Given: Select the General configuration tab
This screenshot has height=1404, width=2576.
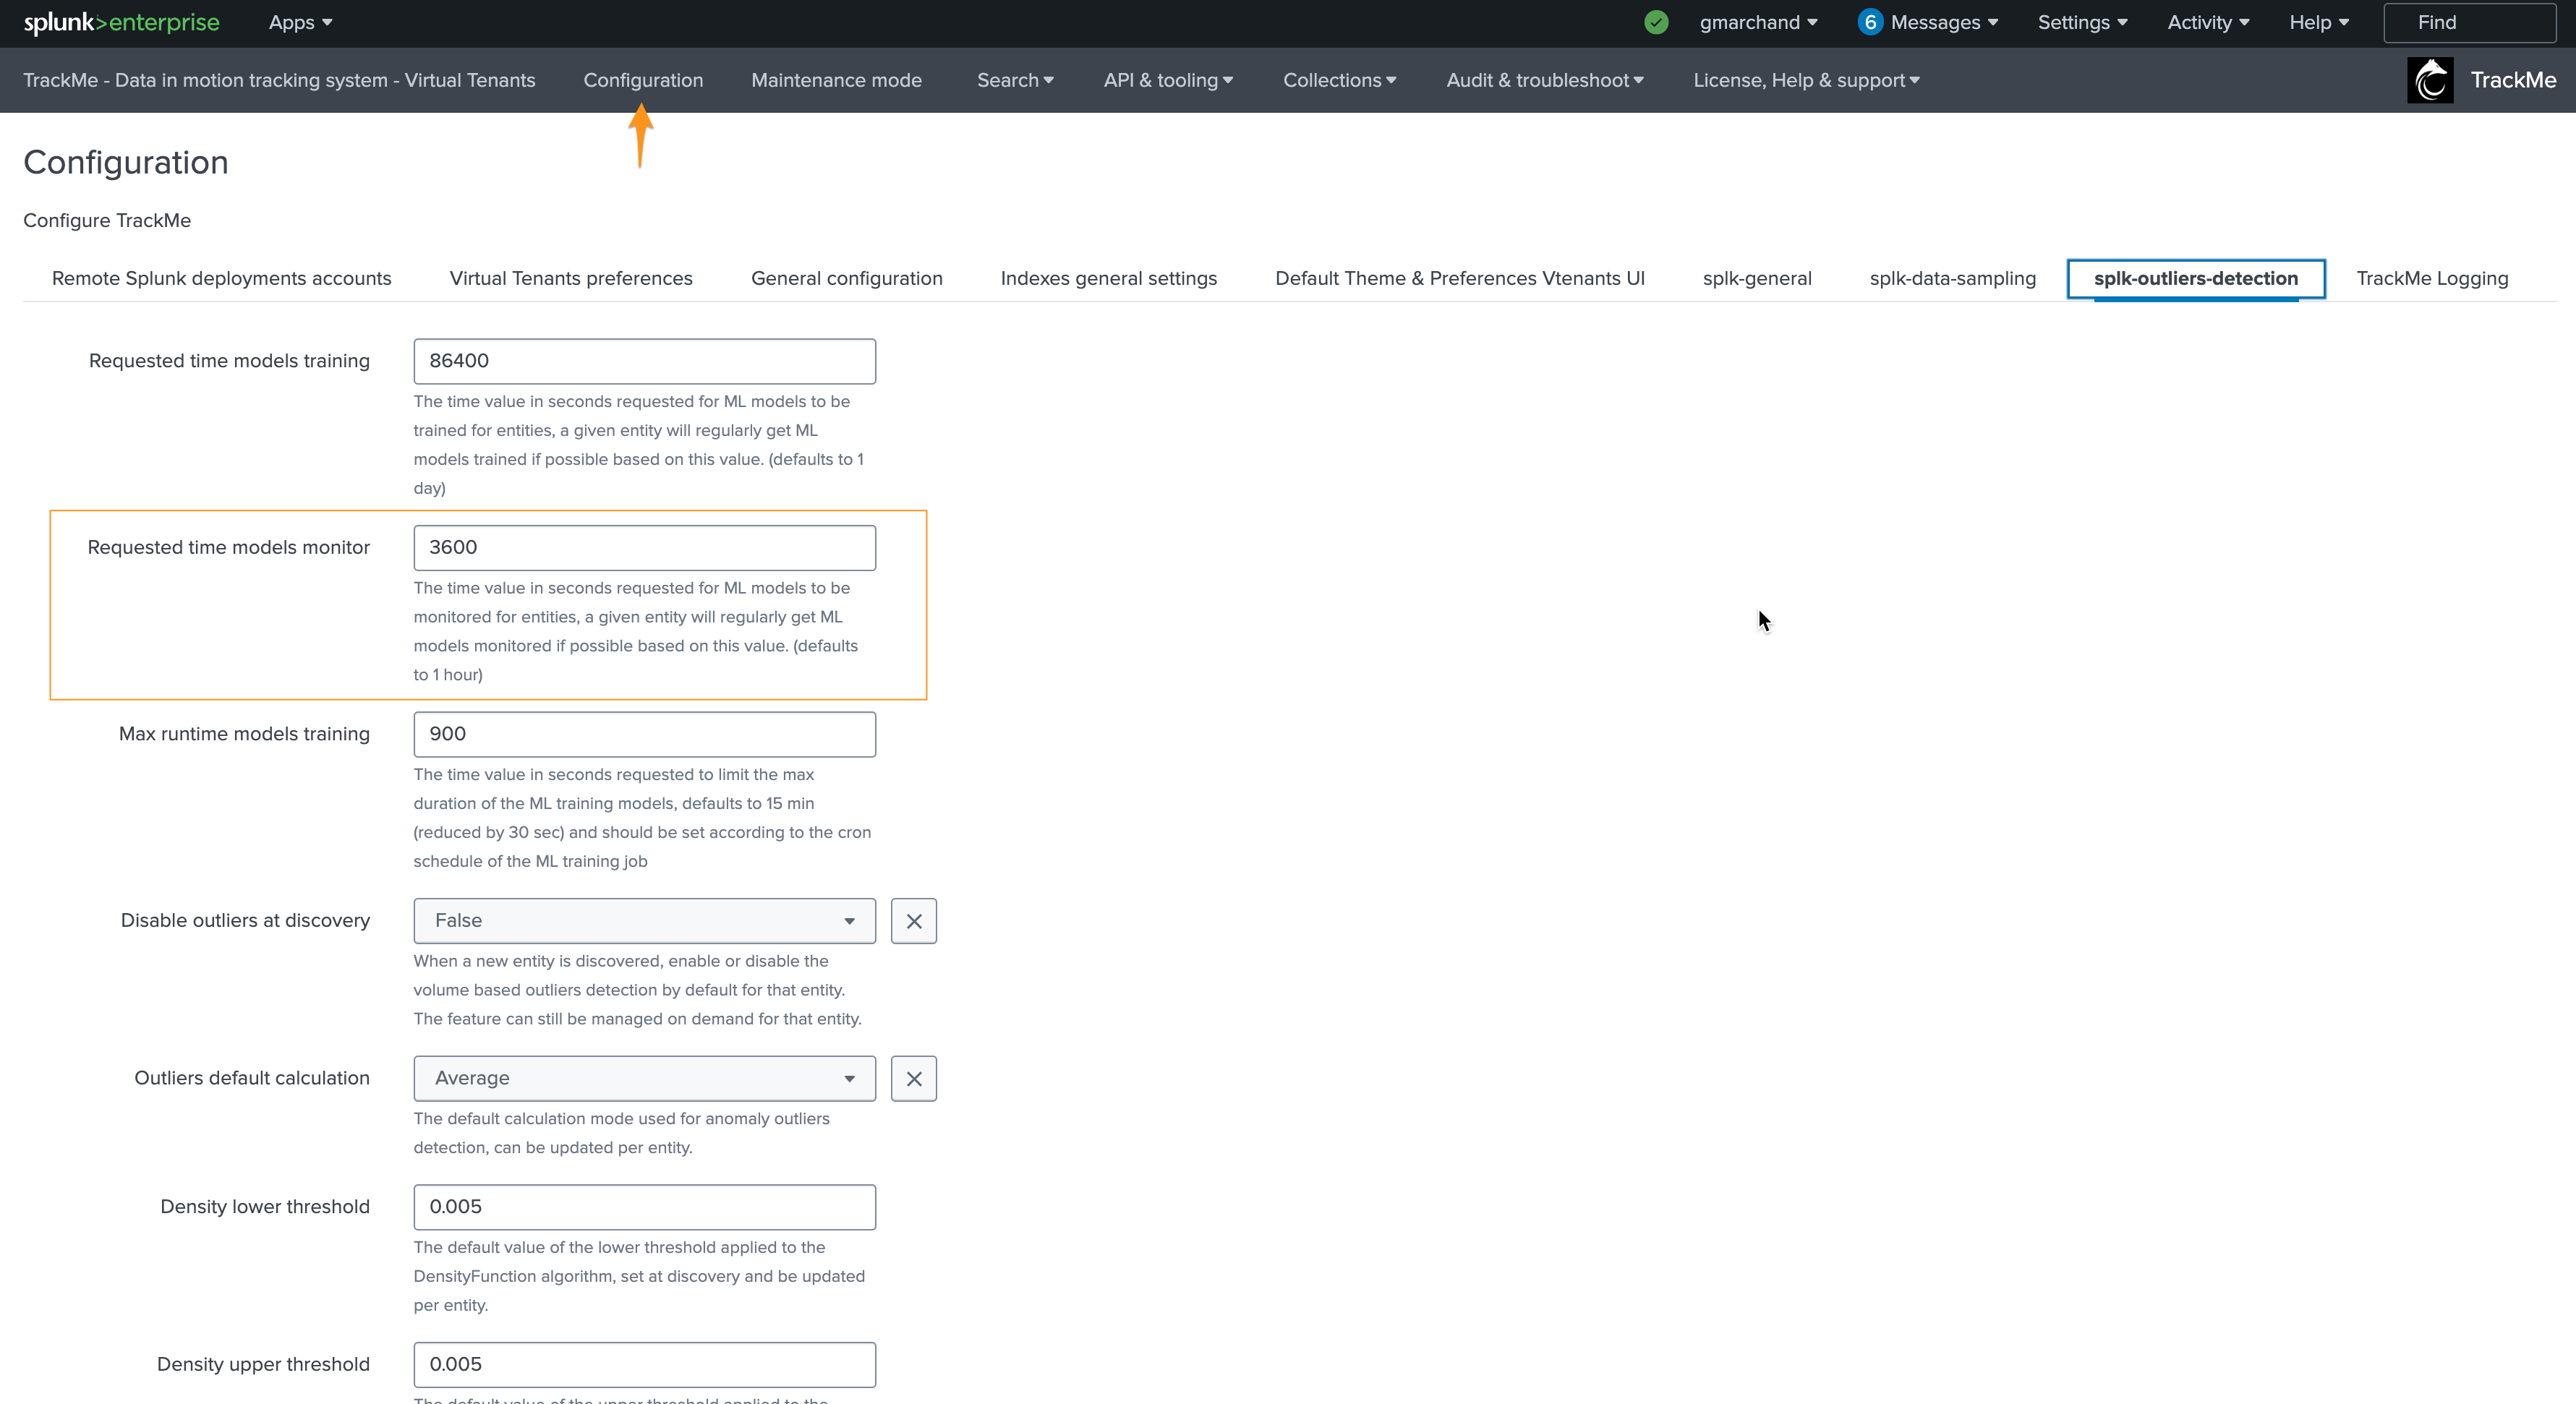Looking at the screenshot, I should (846, 278).
